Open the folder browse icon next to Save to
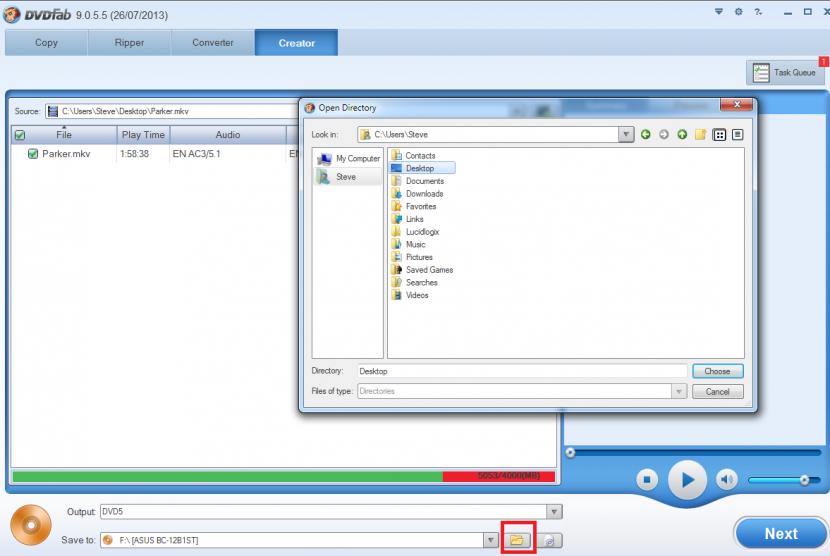 [517, 540]
